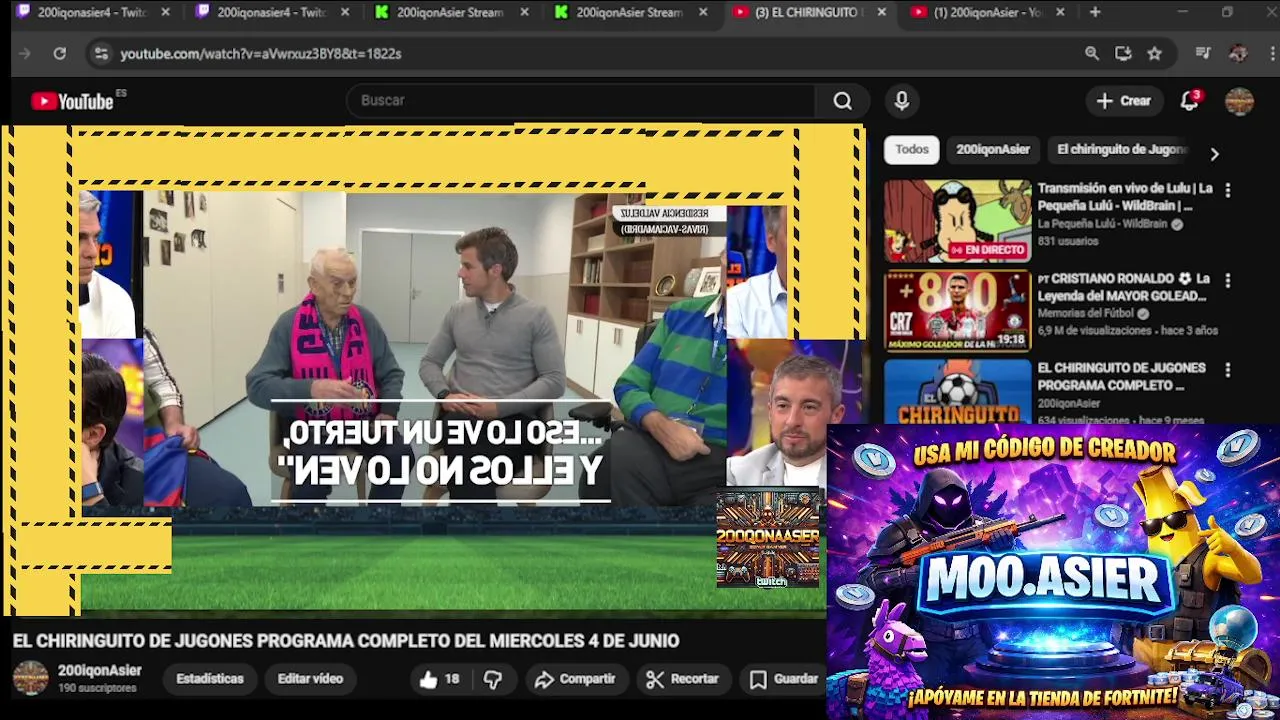Close the (1) 200iqonAsier YouTube tab
Viewport: 1280px width, 720px height.
pyautogui.click(x=1060, y=13)
